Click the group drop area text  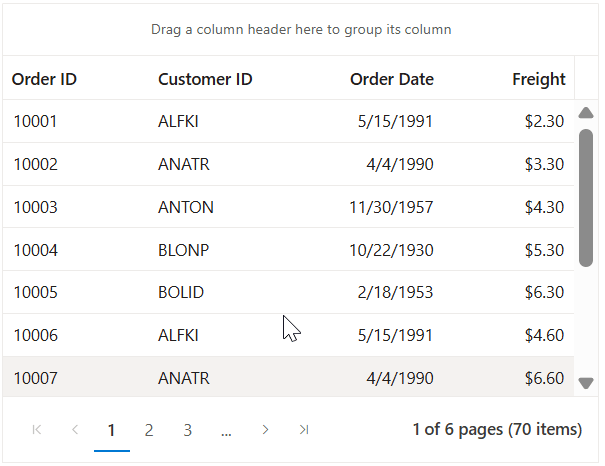pos(301,30)
